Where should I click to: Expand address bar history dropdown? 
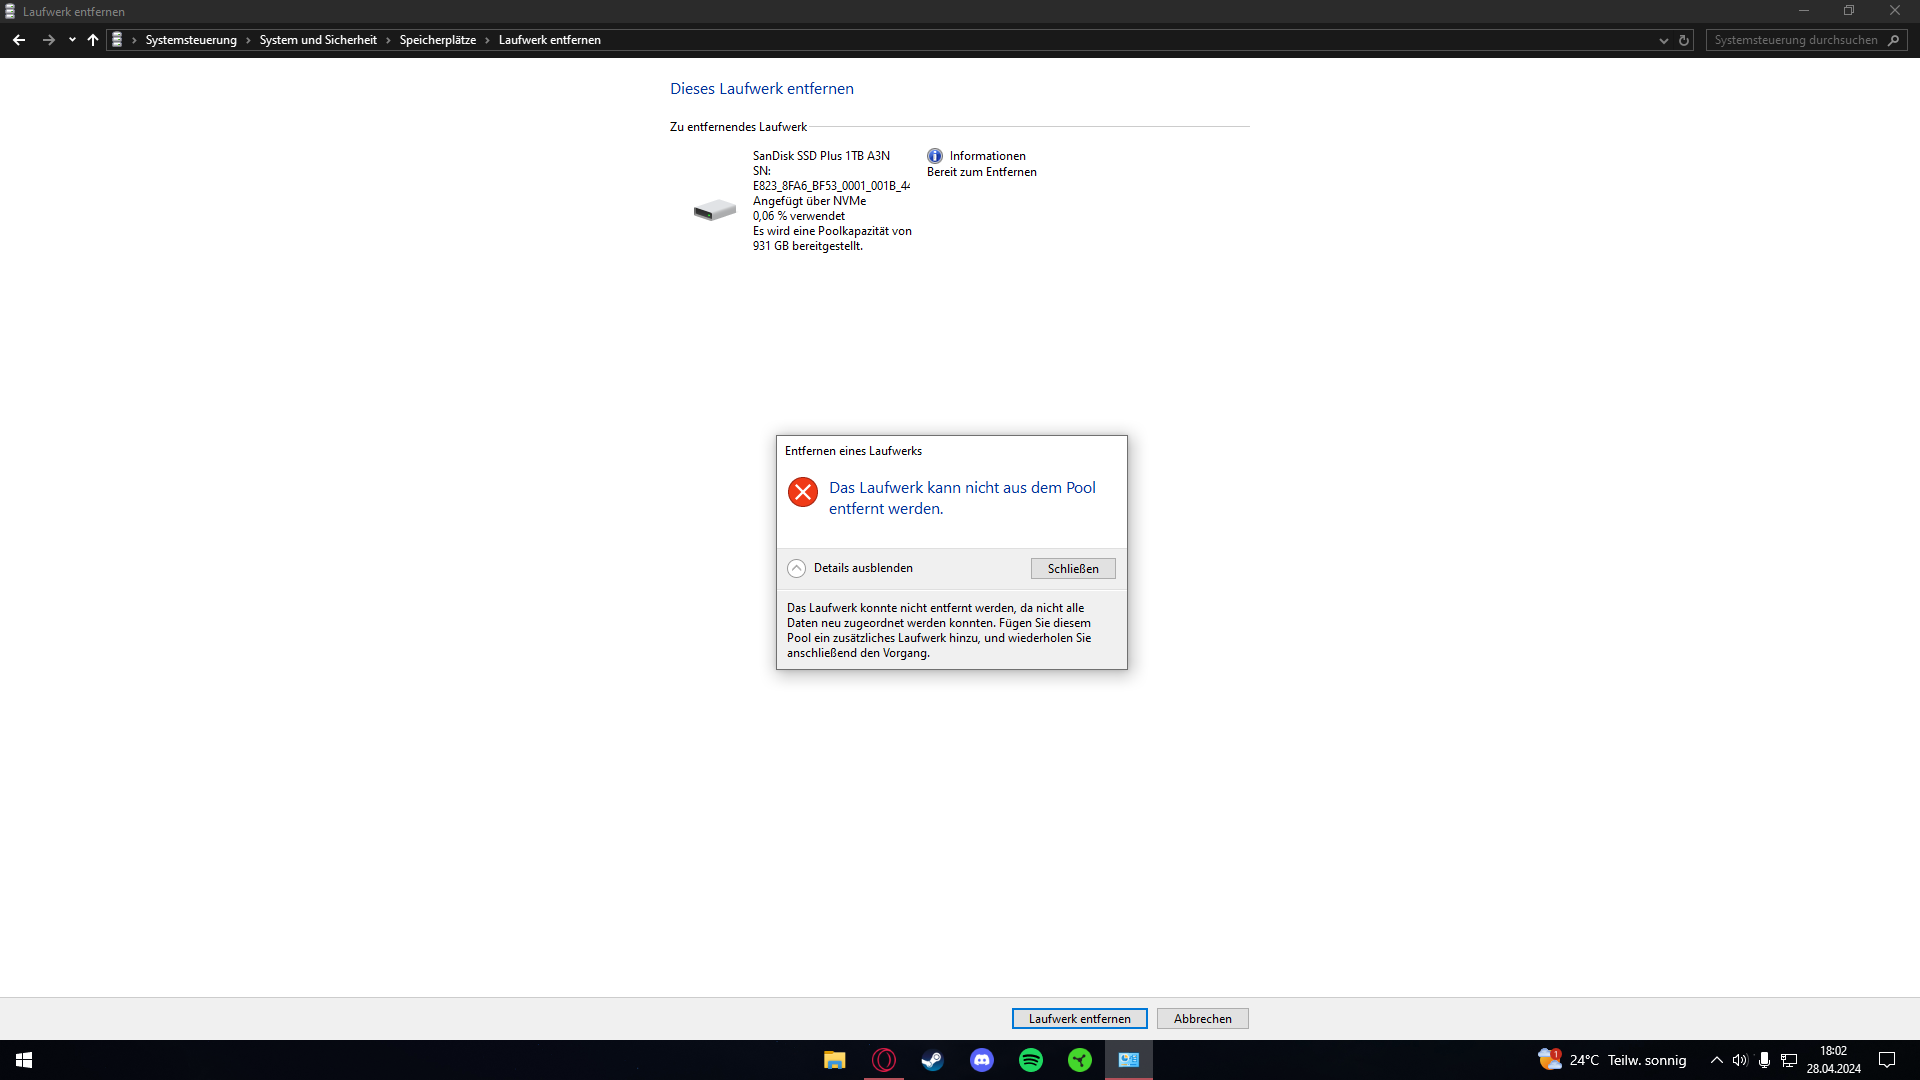click(1663, 40)
